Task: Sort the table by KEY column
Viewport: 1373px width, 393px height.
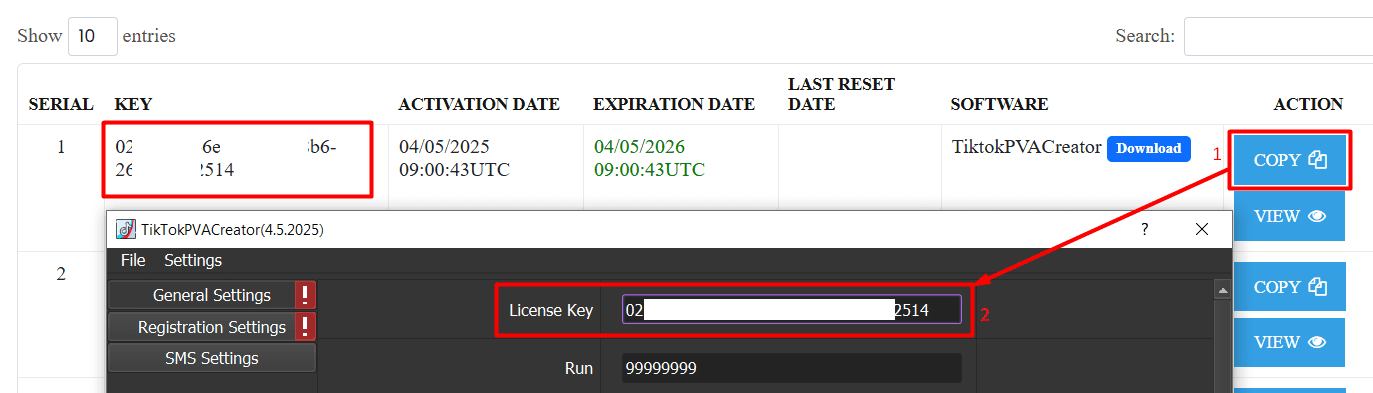Action: pyautogui.click(x=133, y=104)
